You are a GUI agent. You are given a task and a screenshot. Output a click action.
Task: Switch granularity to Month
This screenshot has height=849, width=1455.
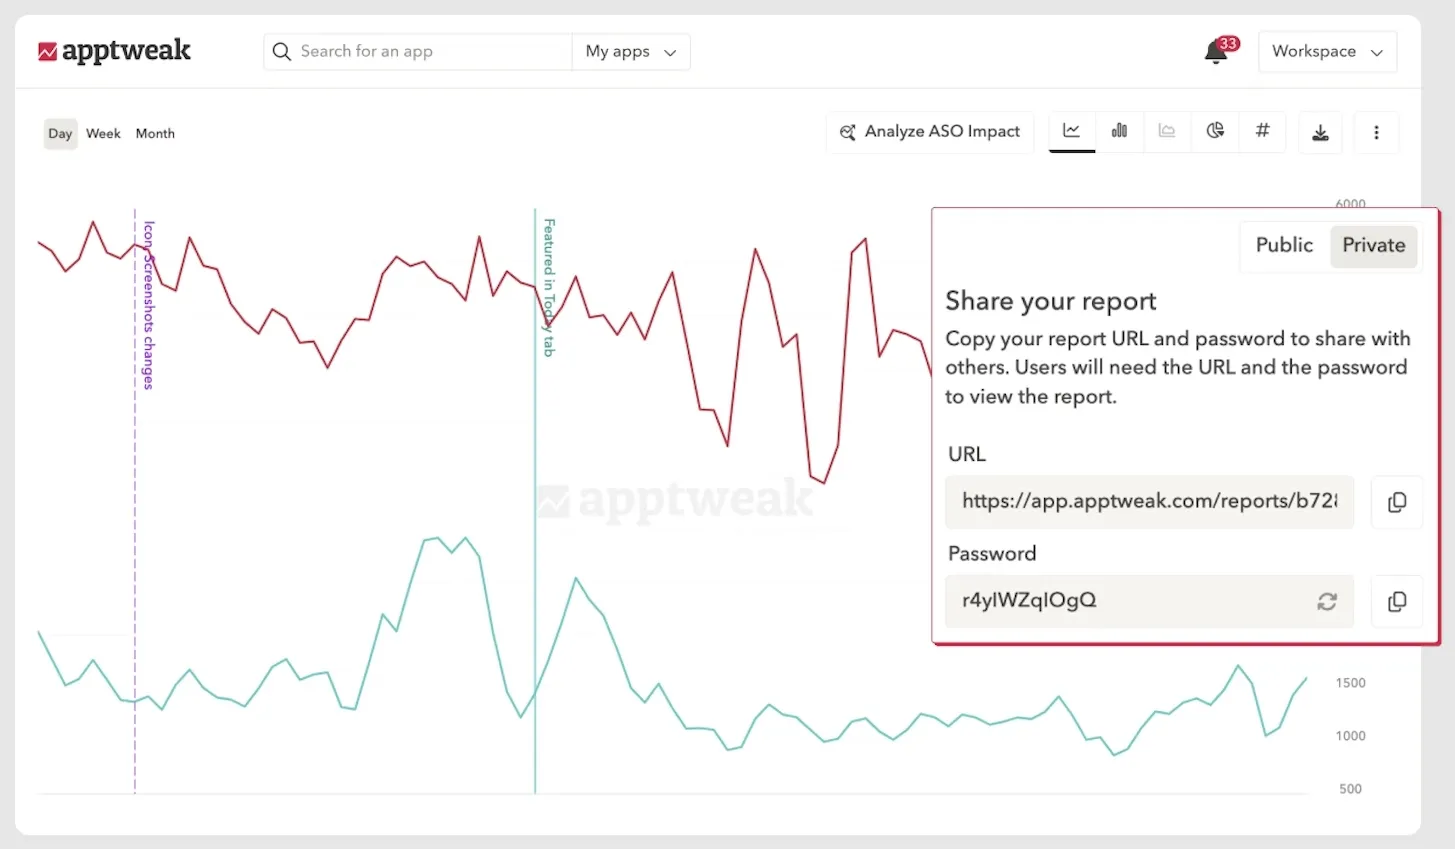coord(155,134)
